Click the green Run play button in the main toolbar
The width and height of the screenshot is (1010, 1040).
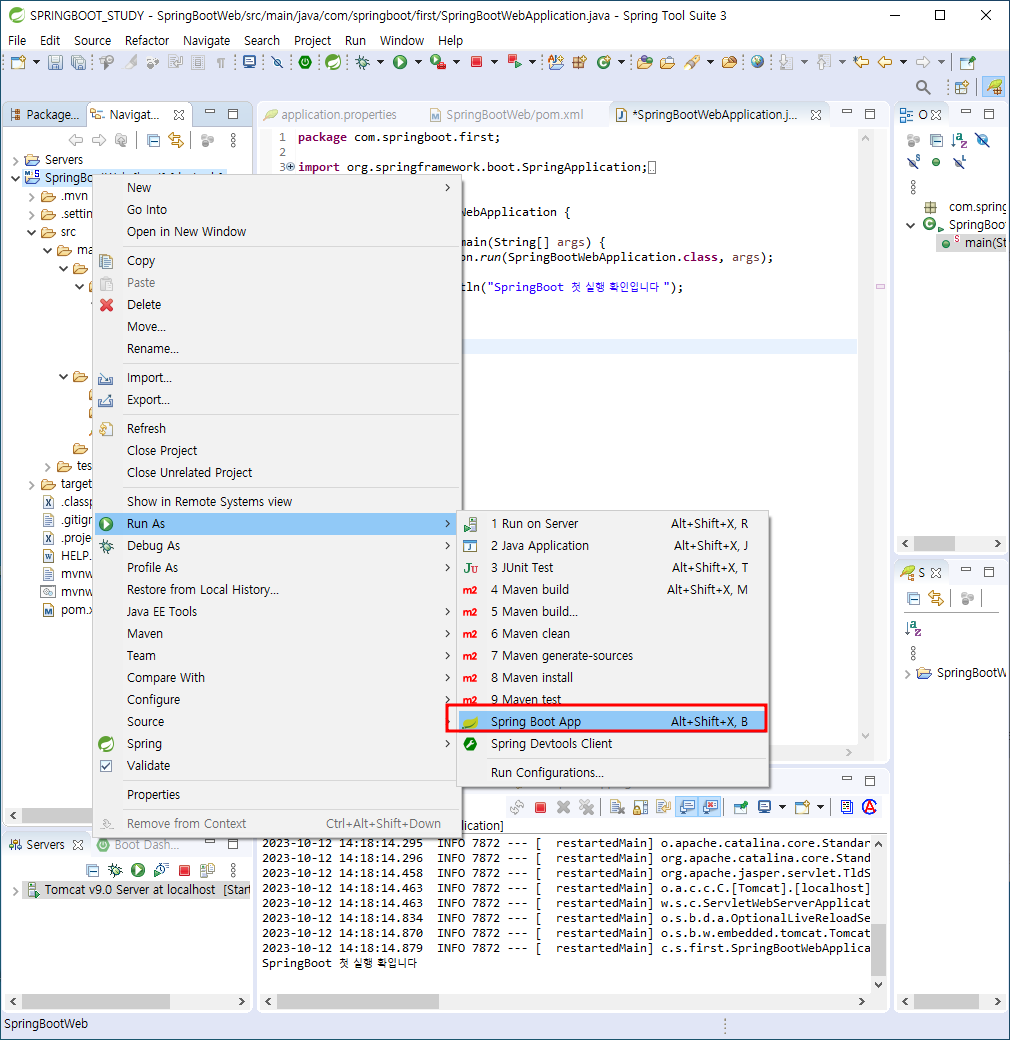click(x=400, y=62)
